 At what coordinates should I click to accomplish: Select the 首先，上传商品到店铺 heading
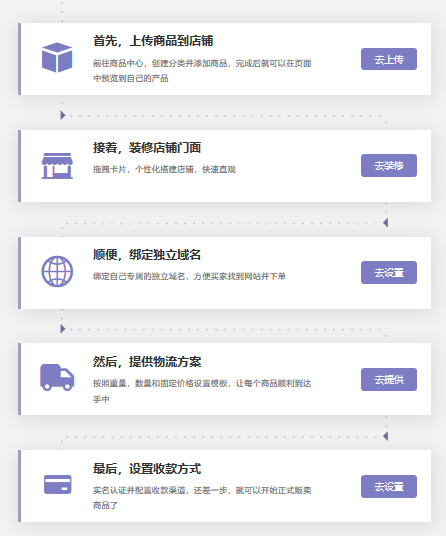click(153, 41)
